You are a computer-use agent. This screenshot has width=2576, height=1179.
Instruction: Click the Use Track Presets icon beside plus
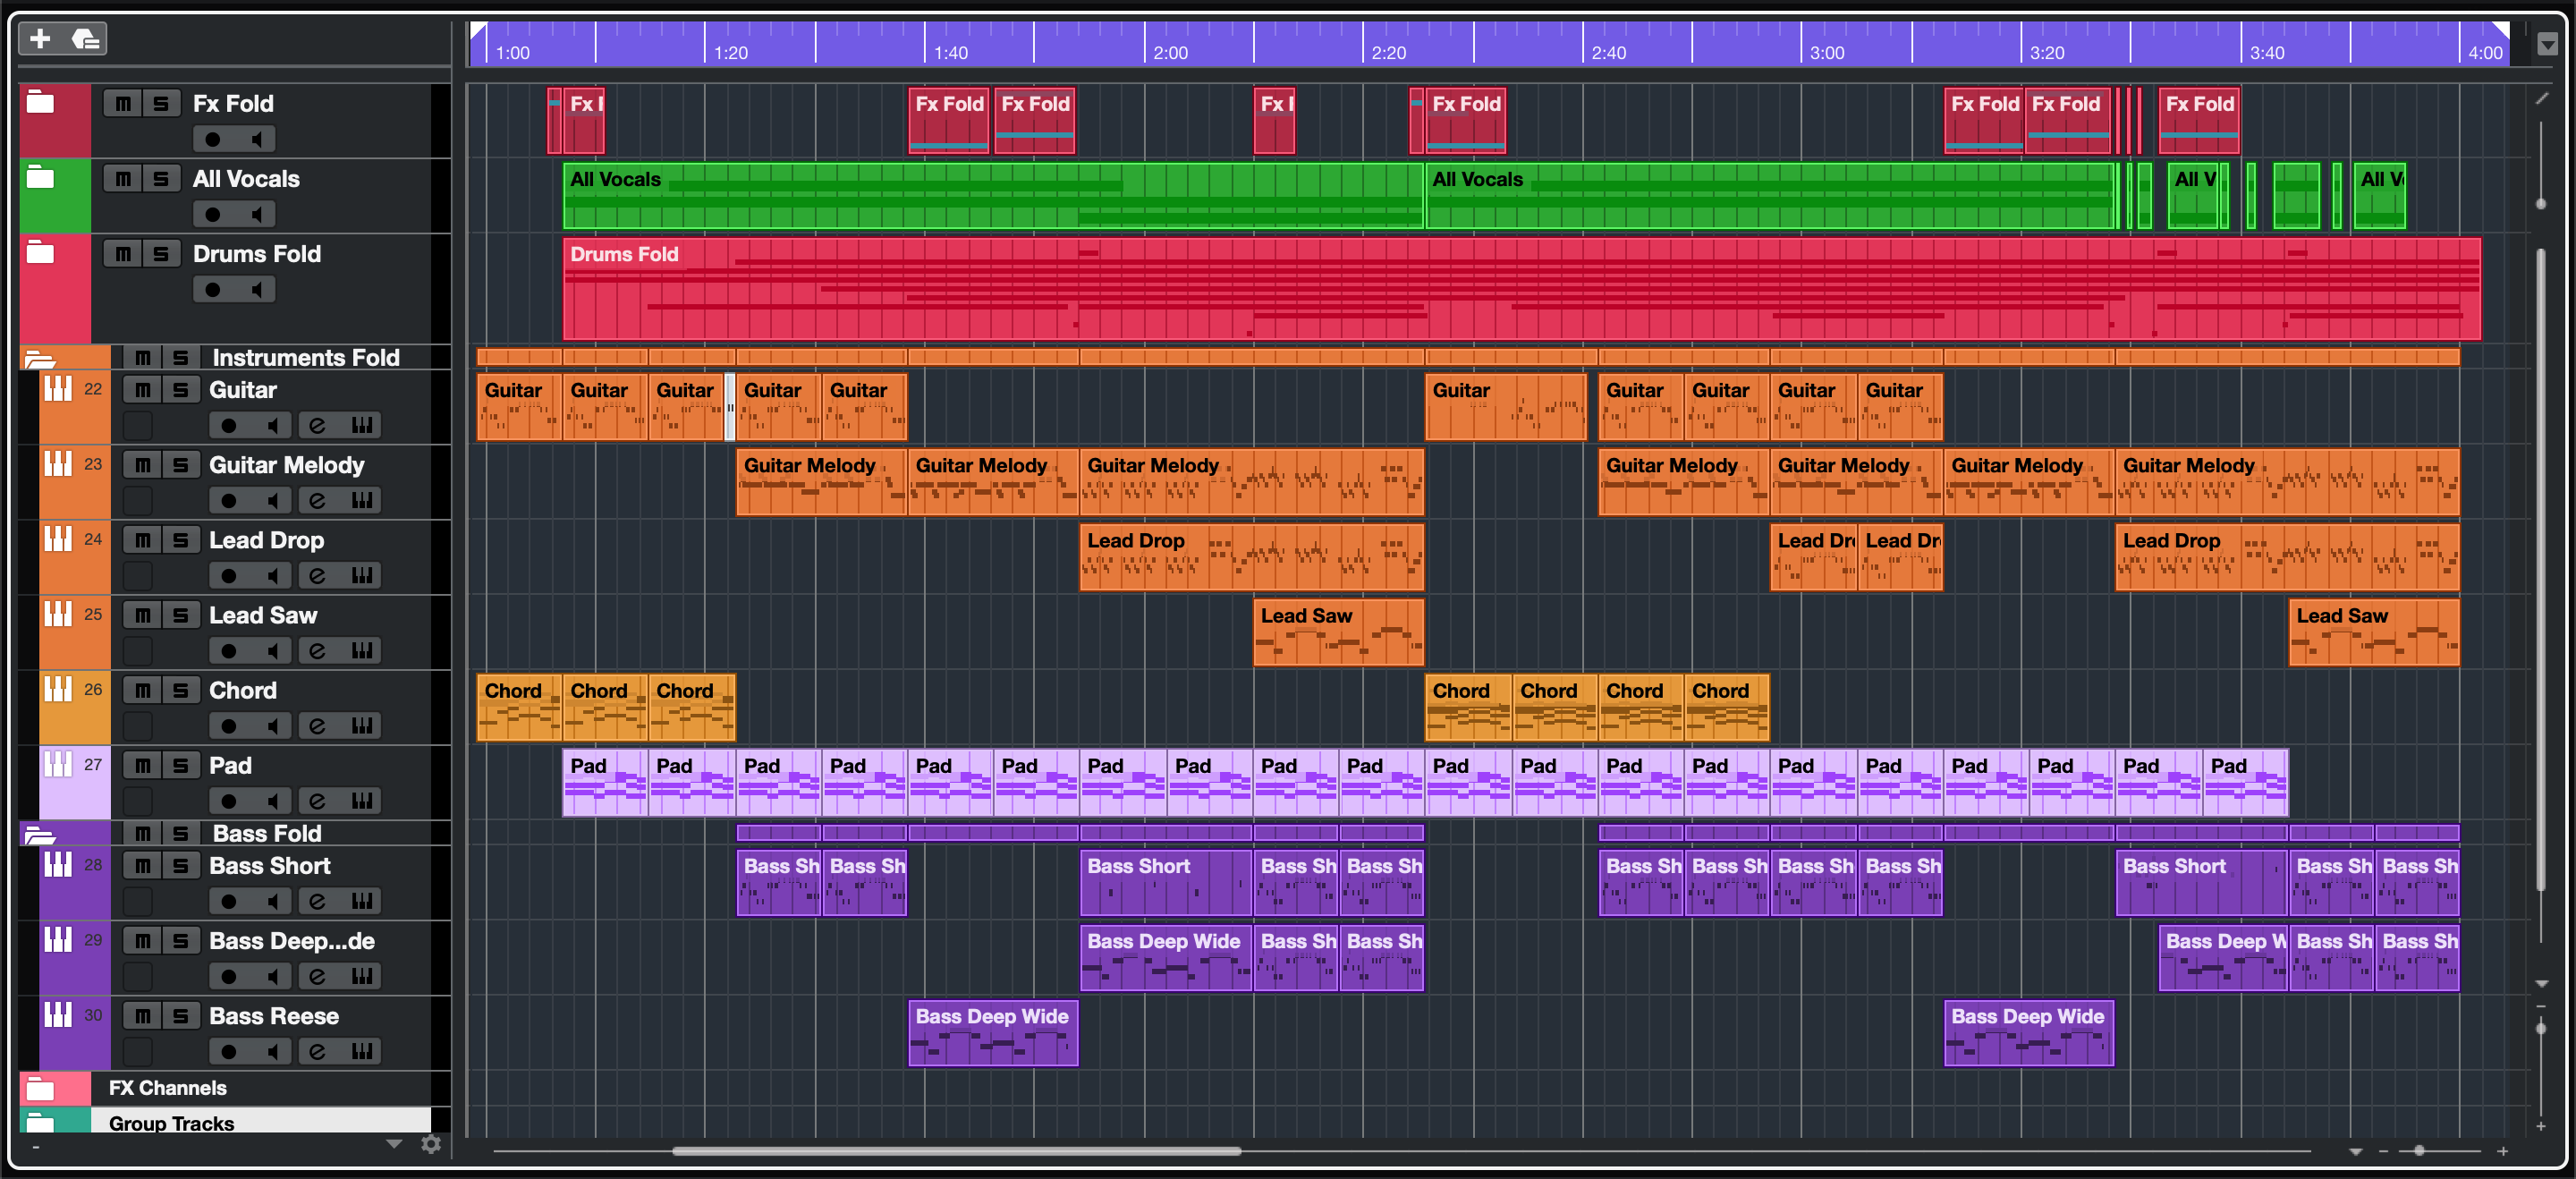click(86, 39)
